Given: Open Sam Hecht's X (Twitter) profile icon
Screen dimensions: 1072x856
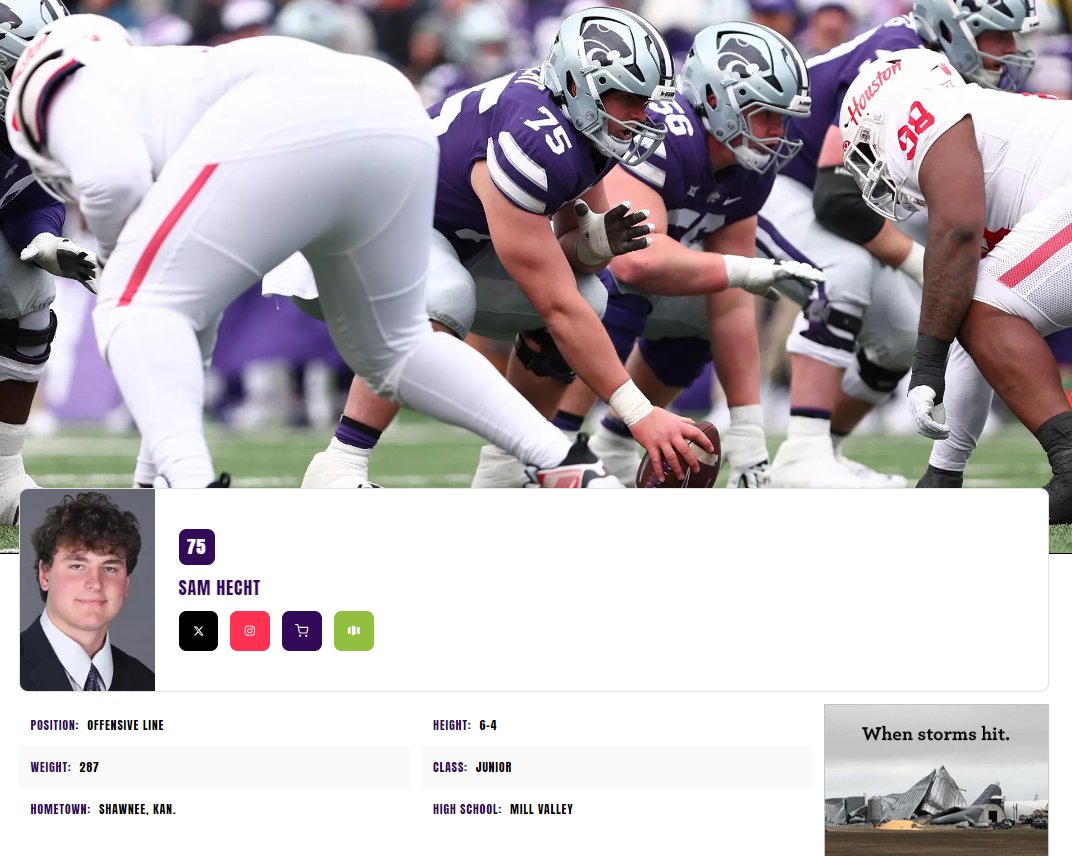Looking at the screenshot, I should click(x=198, y=630).
